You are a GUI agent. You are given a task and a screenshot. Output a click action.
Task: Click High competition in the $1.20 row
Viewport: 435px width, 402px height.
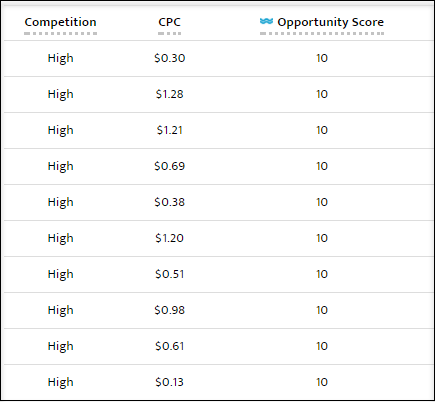point(60,238)
